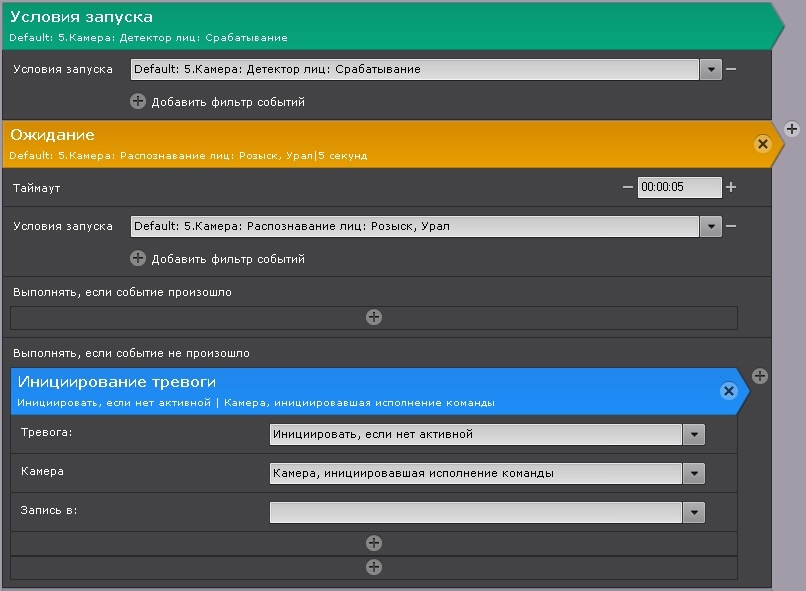This screenshot has width=806, height=591.
Task: Open the empty 'Запись в' dropdown
Action: click(694, 513)
